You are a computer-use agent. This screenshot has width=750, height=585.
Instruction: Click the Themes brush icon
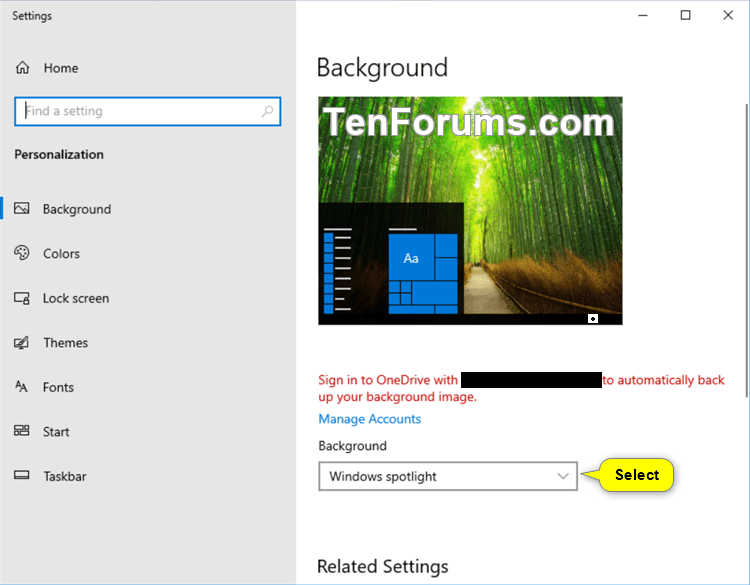pyautogui.click(x=22, y=342)
